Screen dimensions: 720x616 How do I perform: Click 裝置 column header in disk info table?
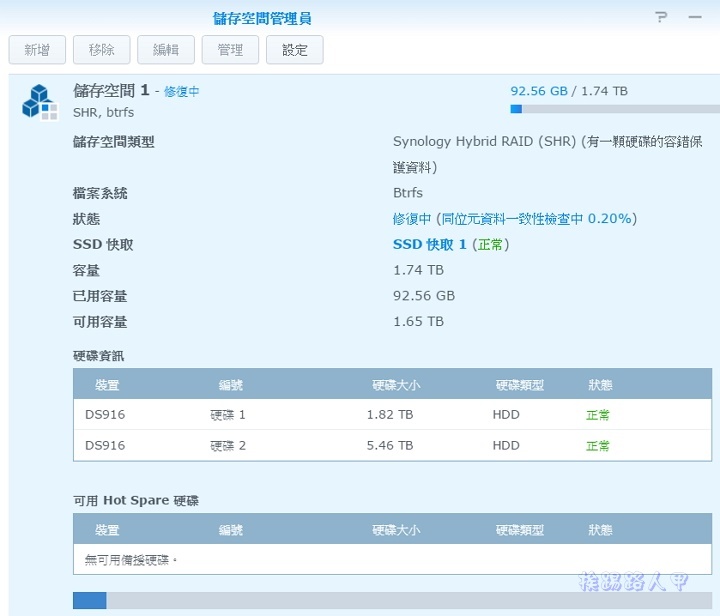107,386
